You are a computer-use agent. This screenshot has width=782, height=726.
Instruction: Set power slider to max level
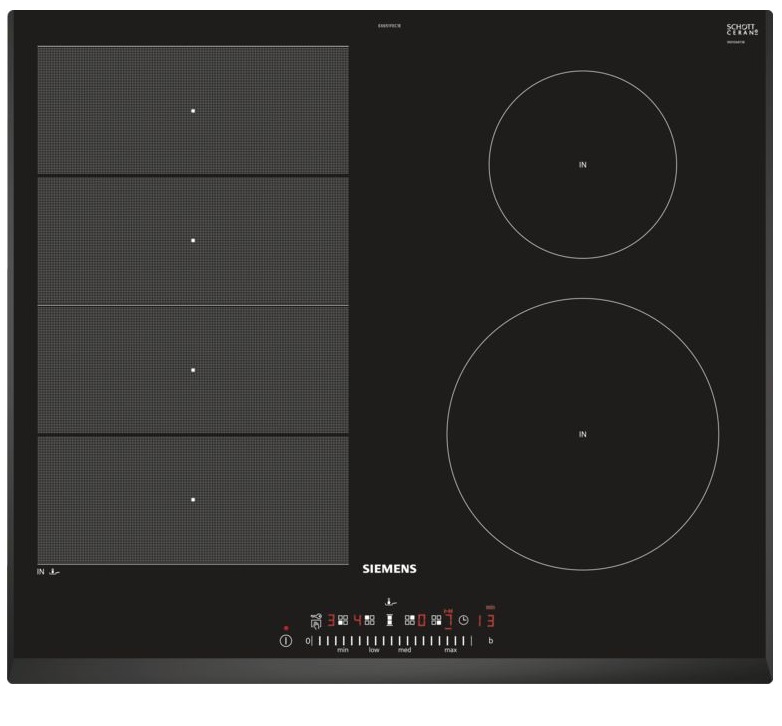click(451, 641)
